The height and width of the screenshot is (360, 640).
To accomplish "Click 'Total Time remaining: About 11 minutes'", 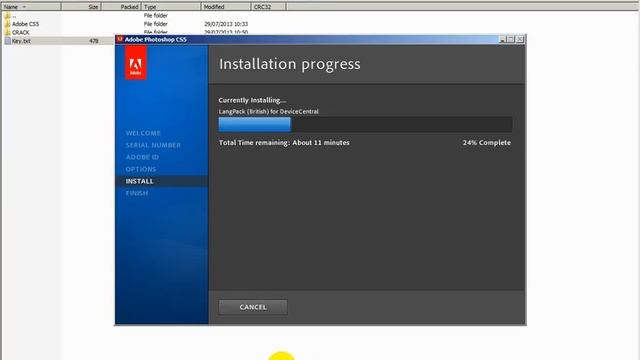I will click(284, 142).
